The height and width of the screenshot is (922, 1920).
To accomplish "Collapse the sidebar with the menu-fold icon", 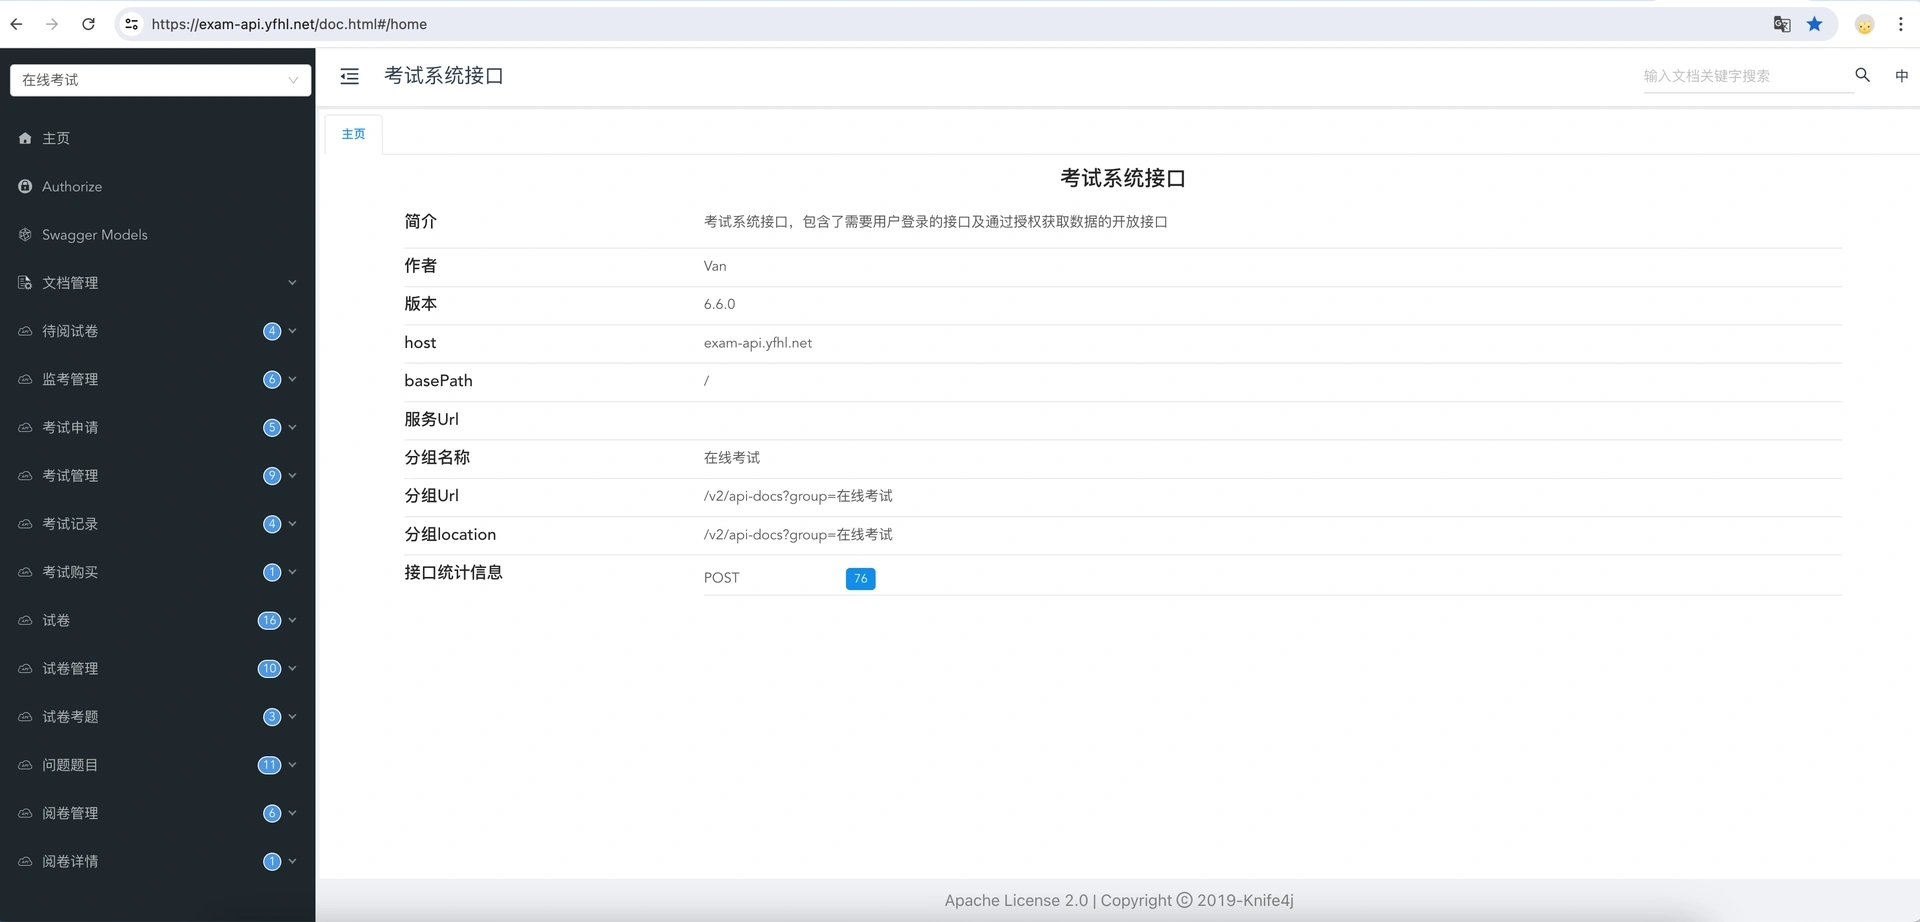I will click(349, 76).
